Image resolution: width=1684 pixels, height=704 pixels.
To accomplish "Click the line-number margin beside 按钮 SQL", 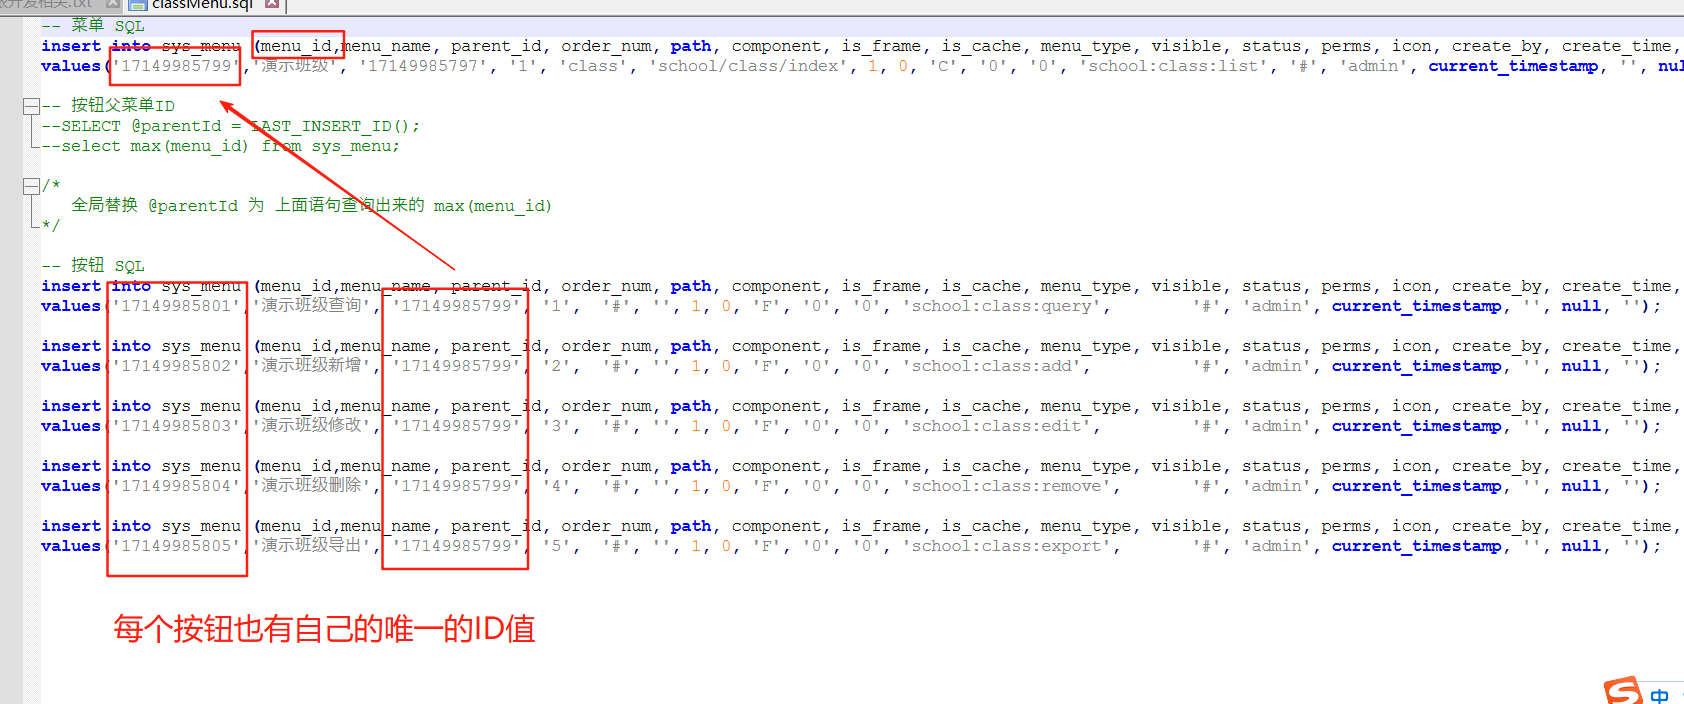I will pos(11,266).
